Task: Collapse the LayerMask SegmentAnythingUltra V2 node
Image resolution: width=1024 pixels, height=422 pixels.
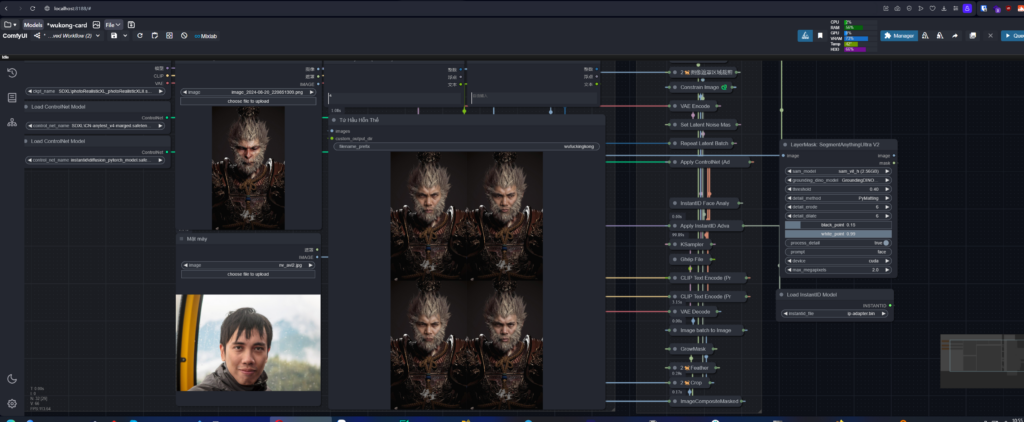Action: click(786, 144)
